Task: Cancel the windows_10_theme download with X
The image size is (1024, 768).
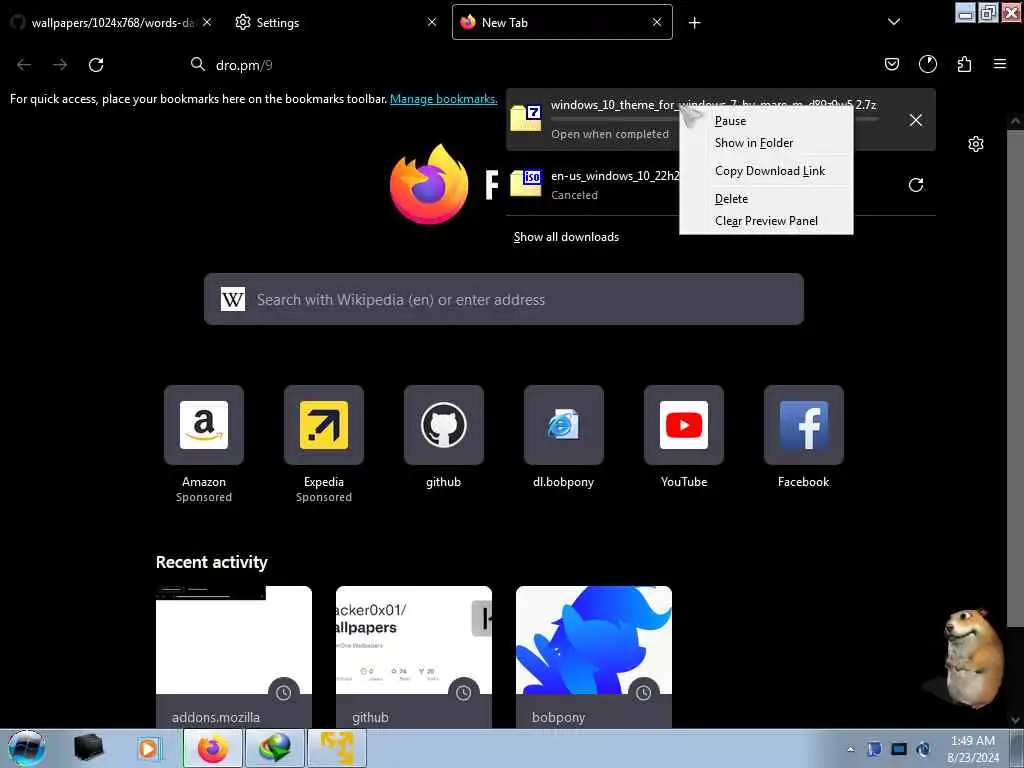Action: point(916,120)
